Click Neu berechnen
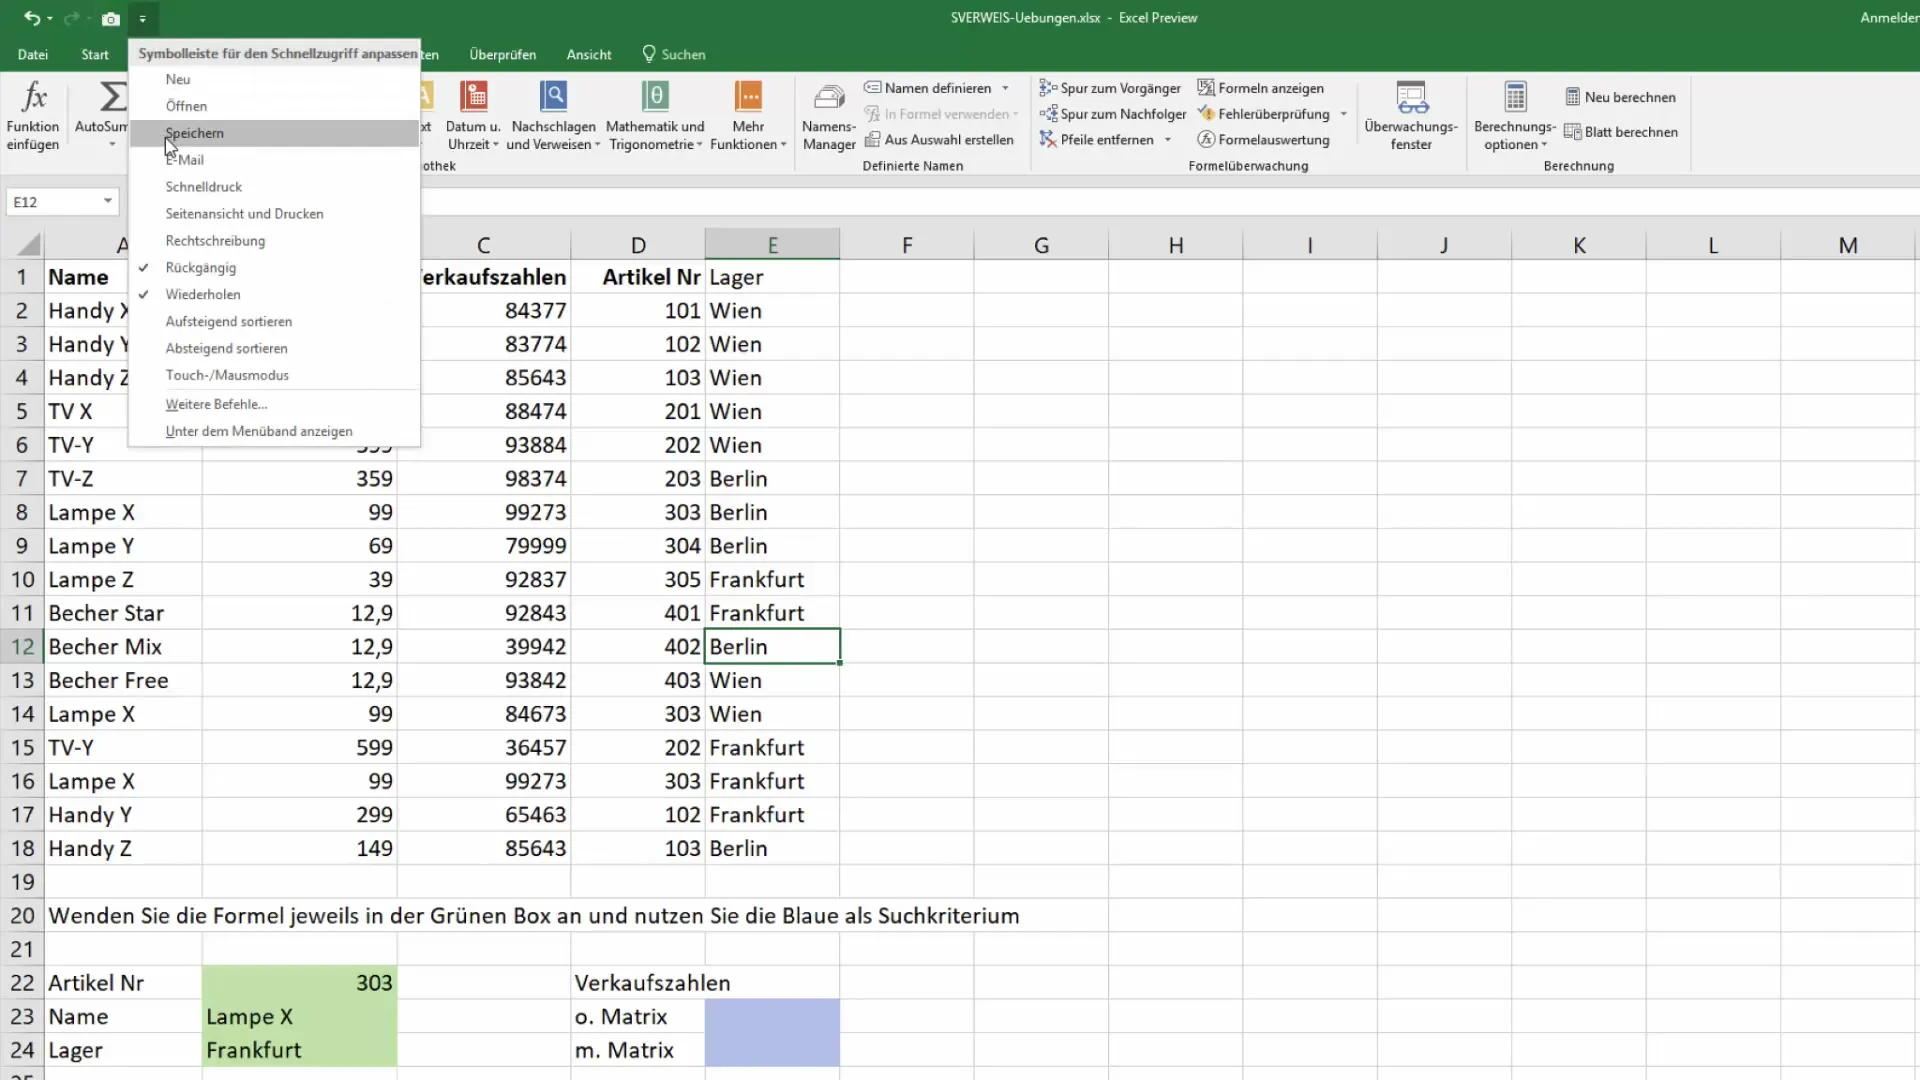Screen dimensions: 1920x1080 pos(1620,97)
